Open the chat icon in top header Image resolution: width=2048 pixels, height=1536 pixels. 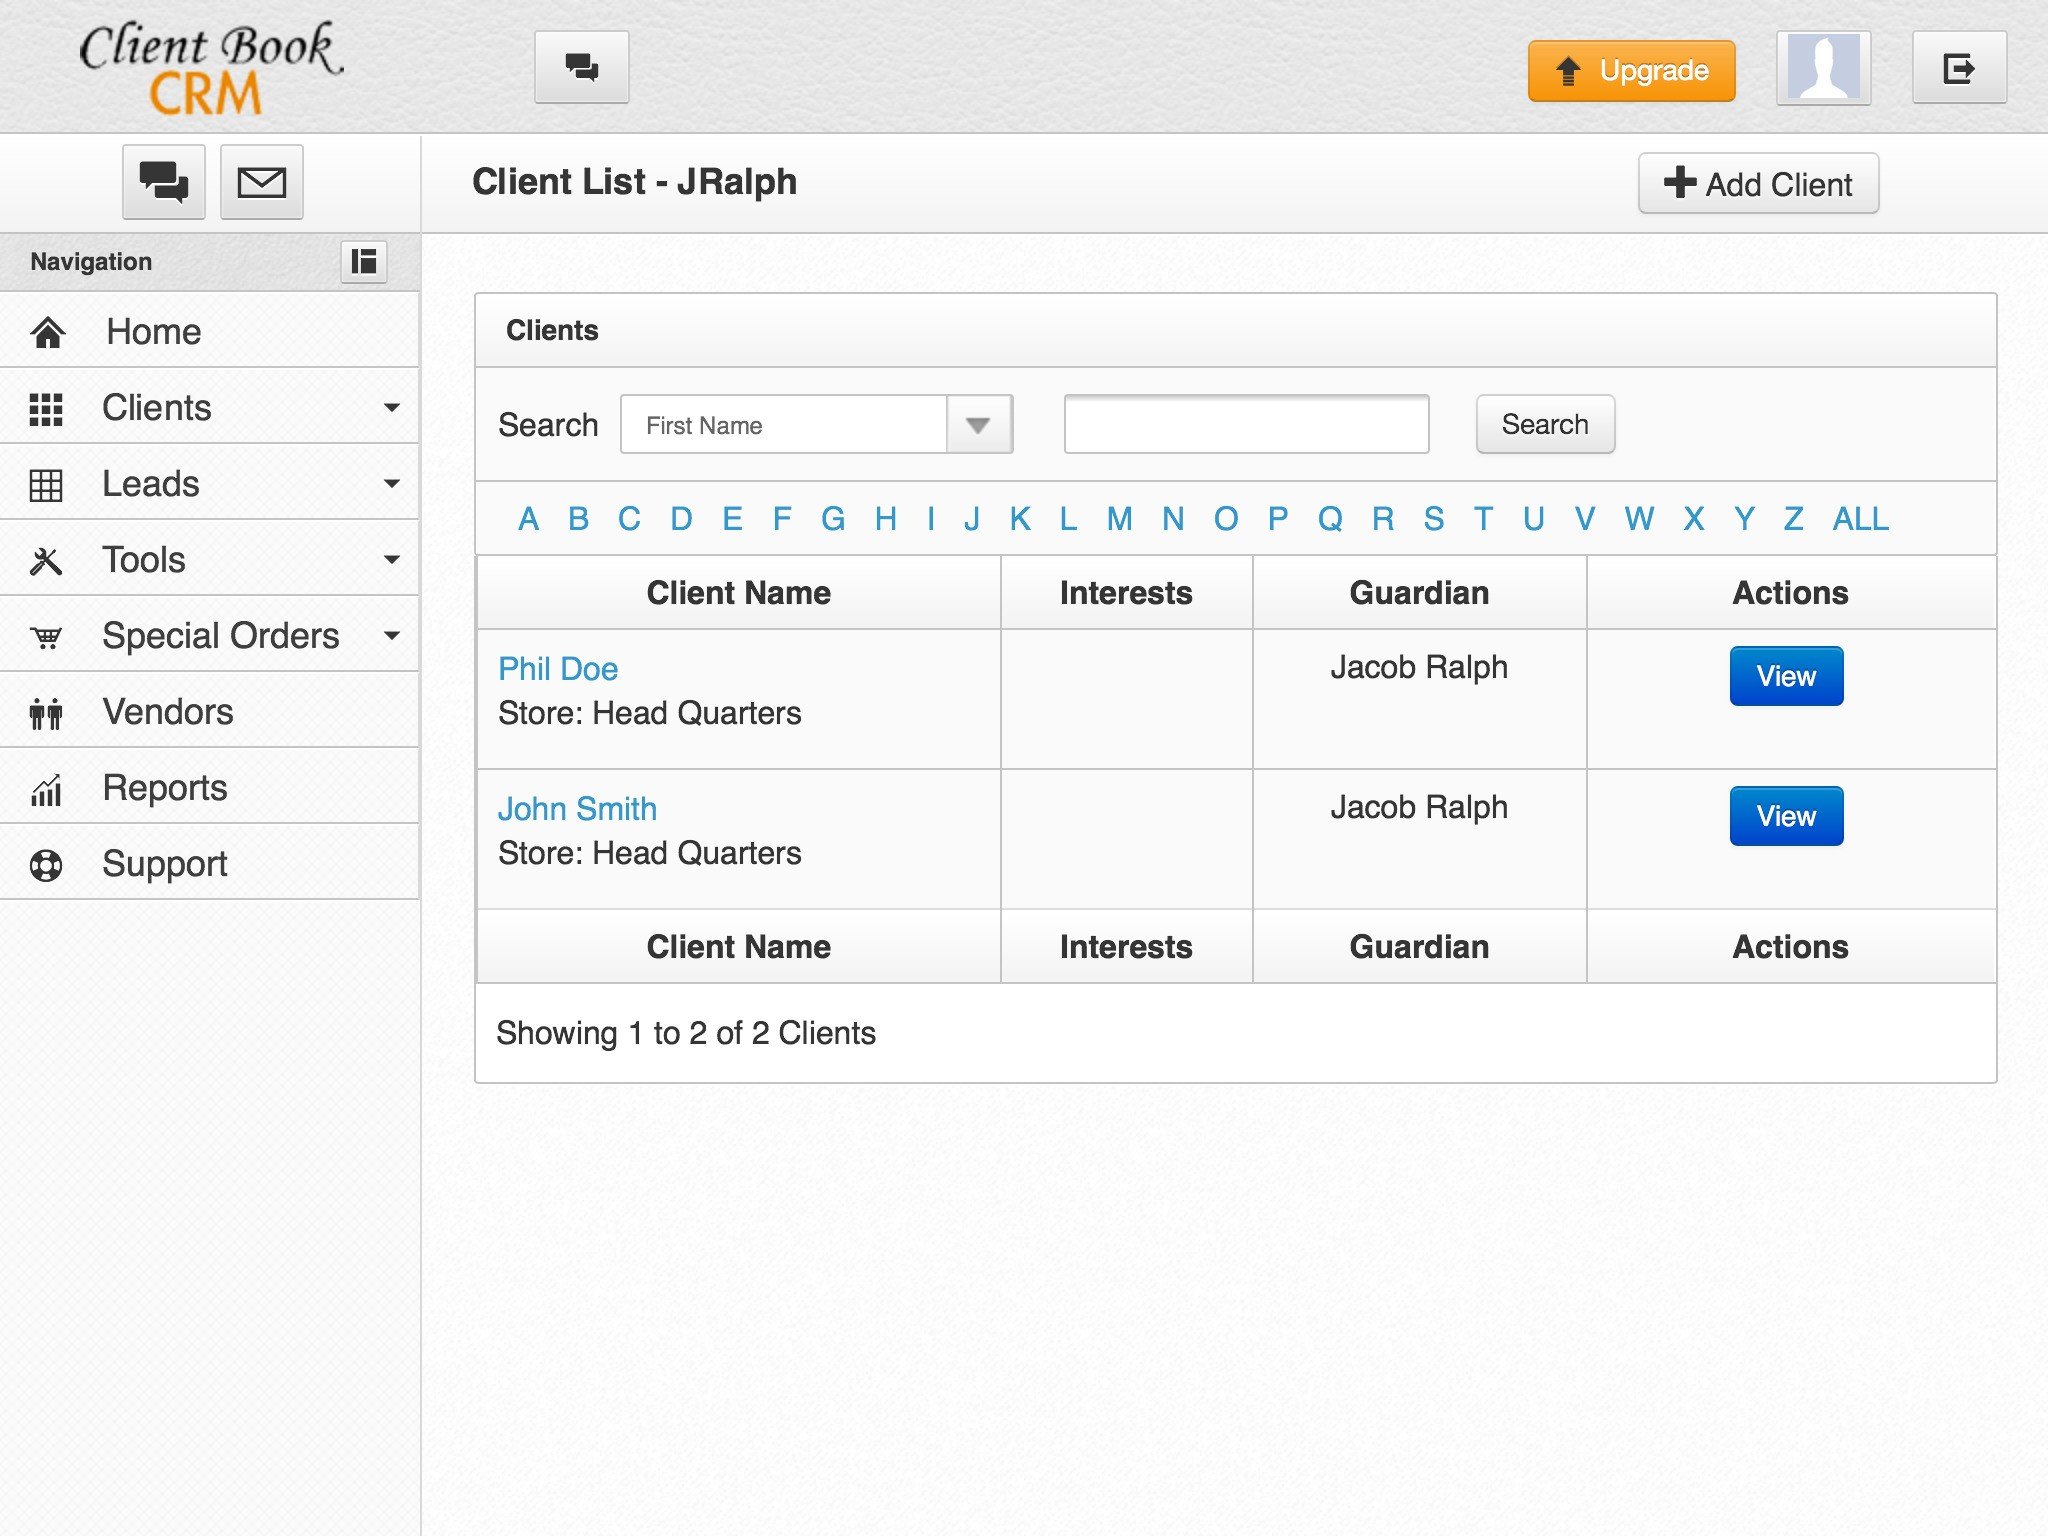581,67
